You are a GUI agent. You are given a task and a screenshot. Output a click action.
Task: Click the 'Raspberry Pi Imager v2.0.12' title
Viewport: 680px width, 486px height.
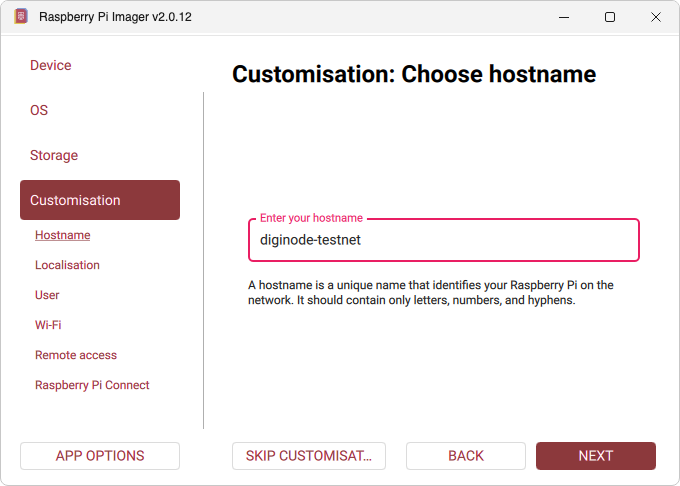click(115, 17)
